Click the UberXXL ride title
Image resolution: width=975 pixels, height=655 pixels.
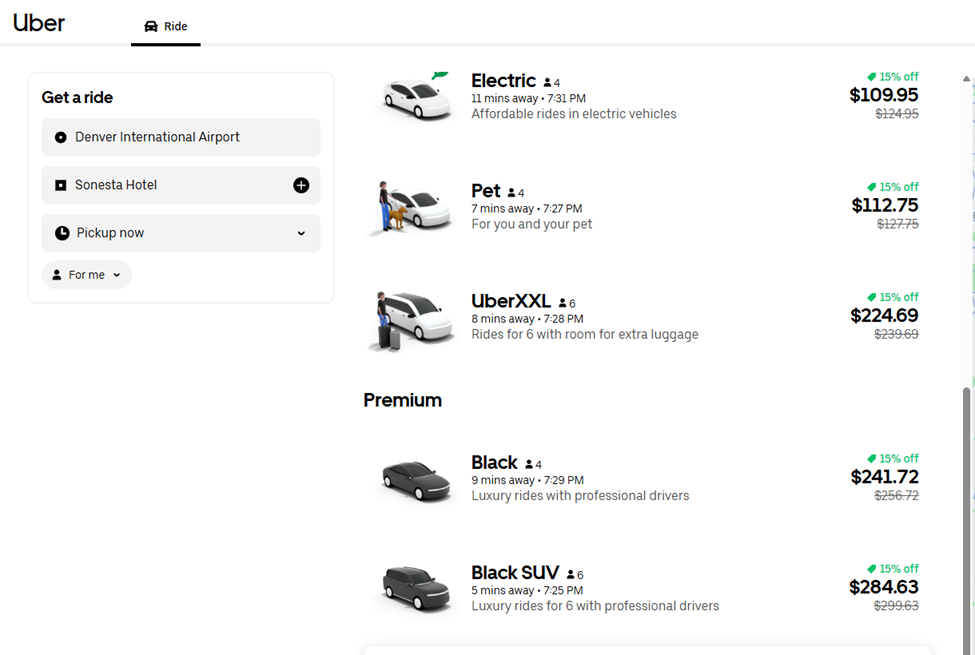tap(510, 301)
